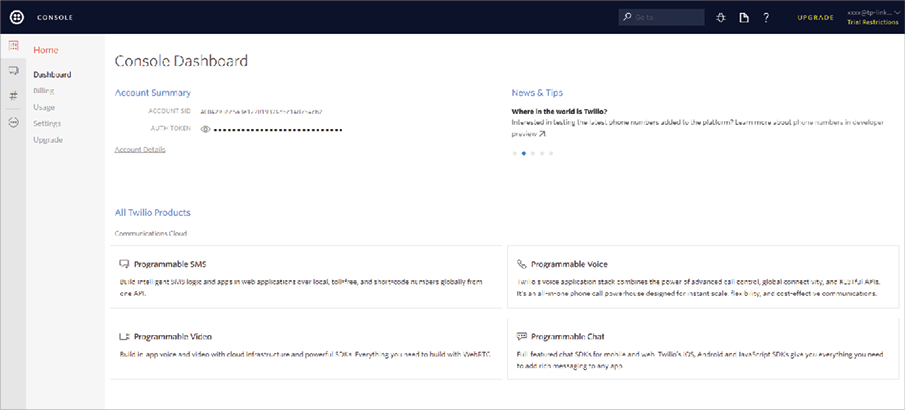
Task: Open Trial Restrictions link
Action: point(873,23)
